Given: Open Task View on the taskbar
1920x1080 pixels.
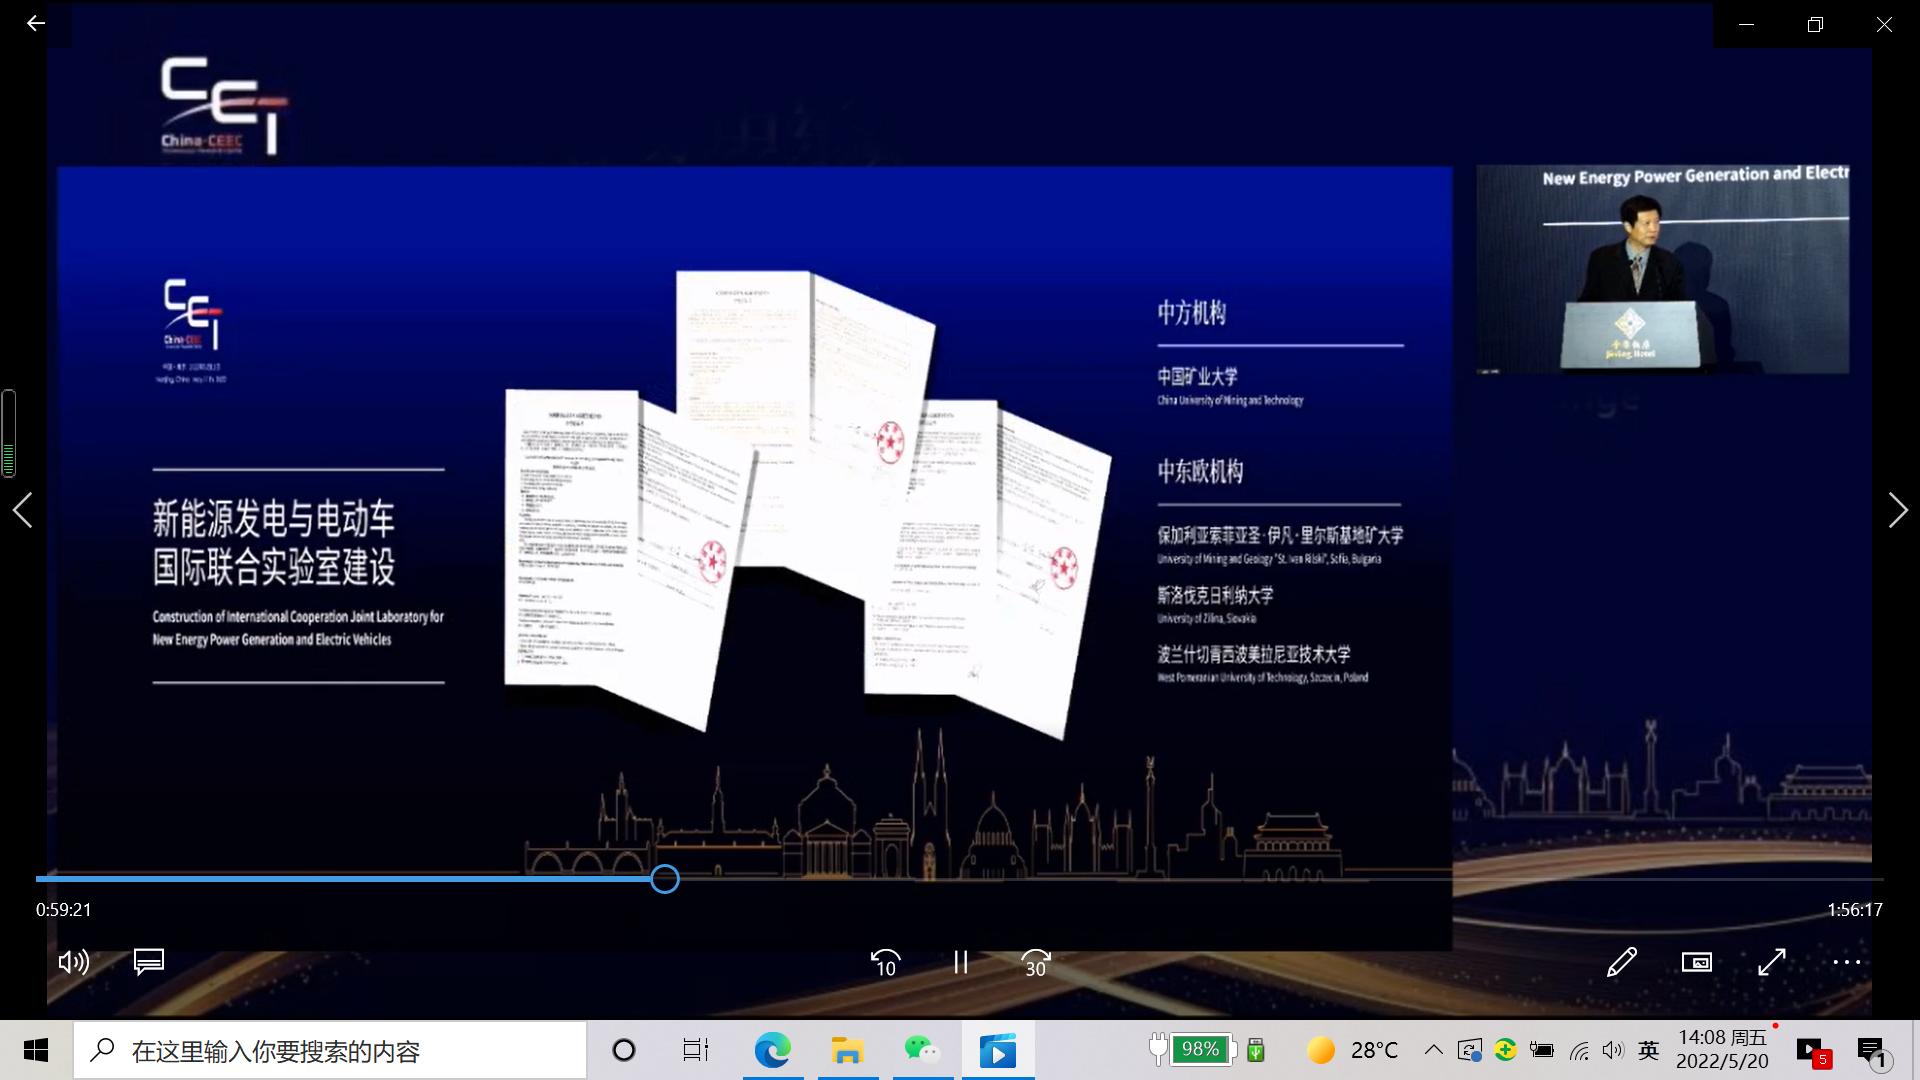Looking at the screenshot, I should (x=696, y=1051).
